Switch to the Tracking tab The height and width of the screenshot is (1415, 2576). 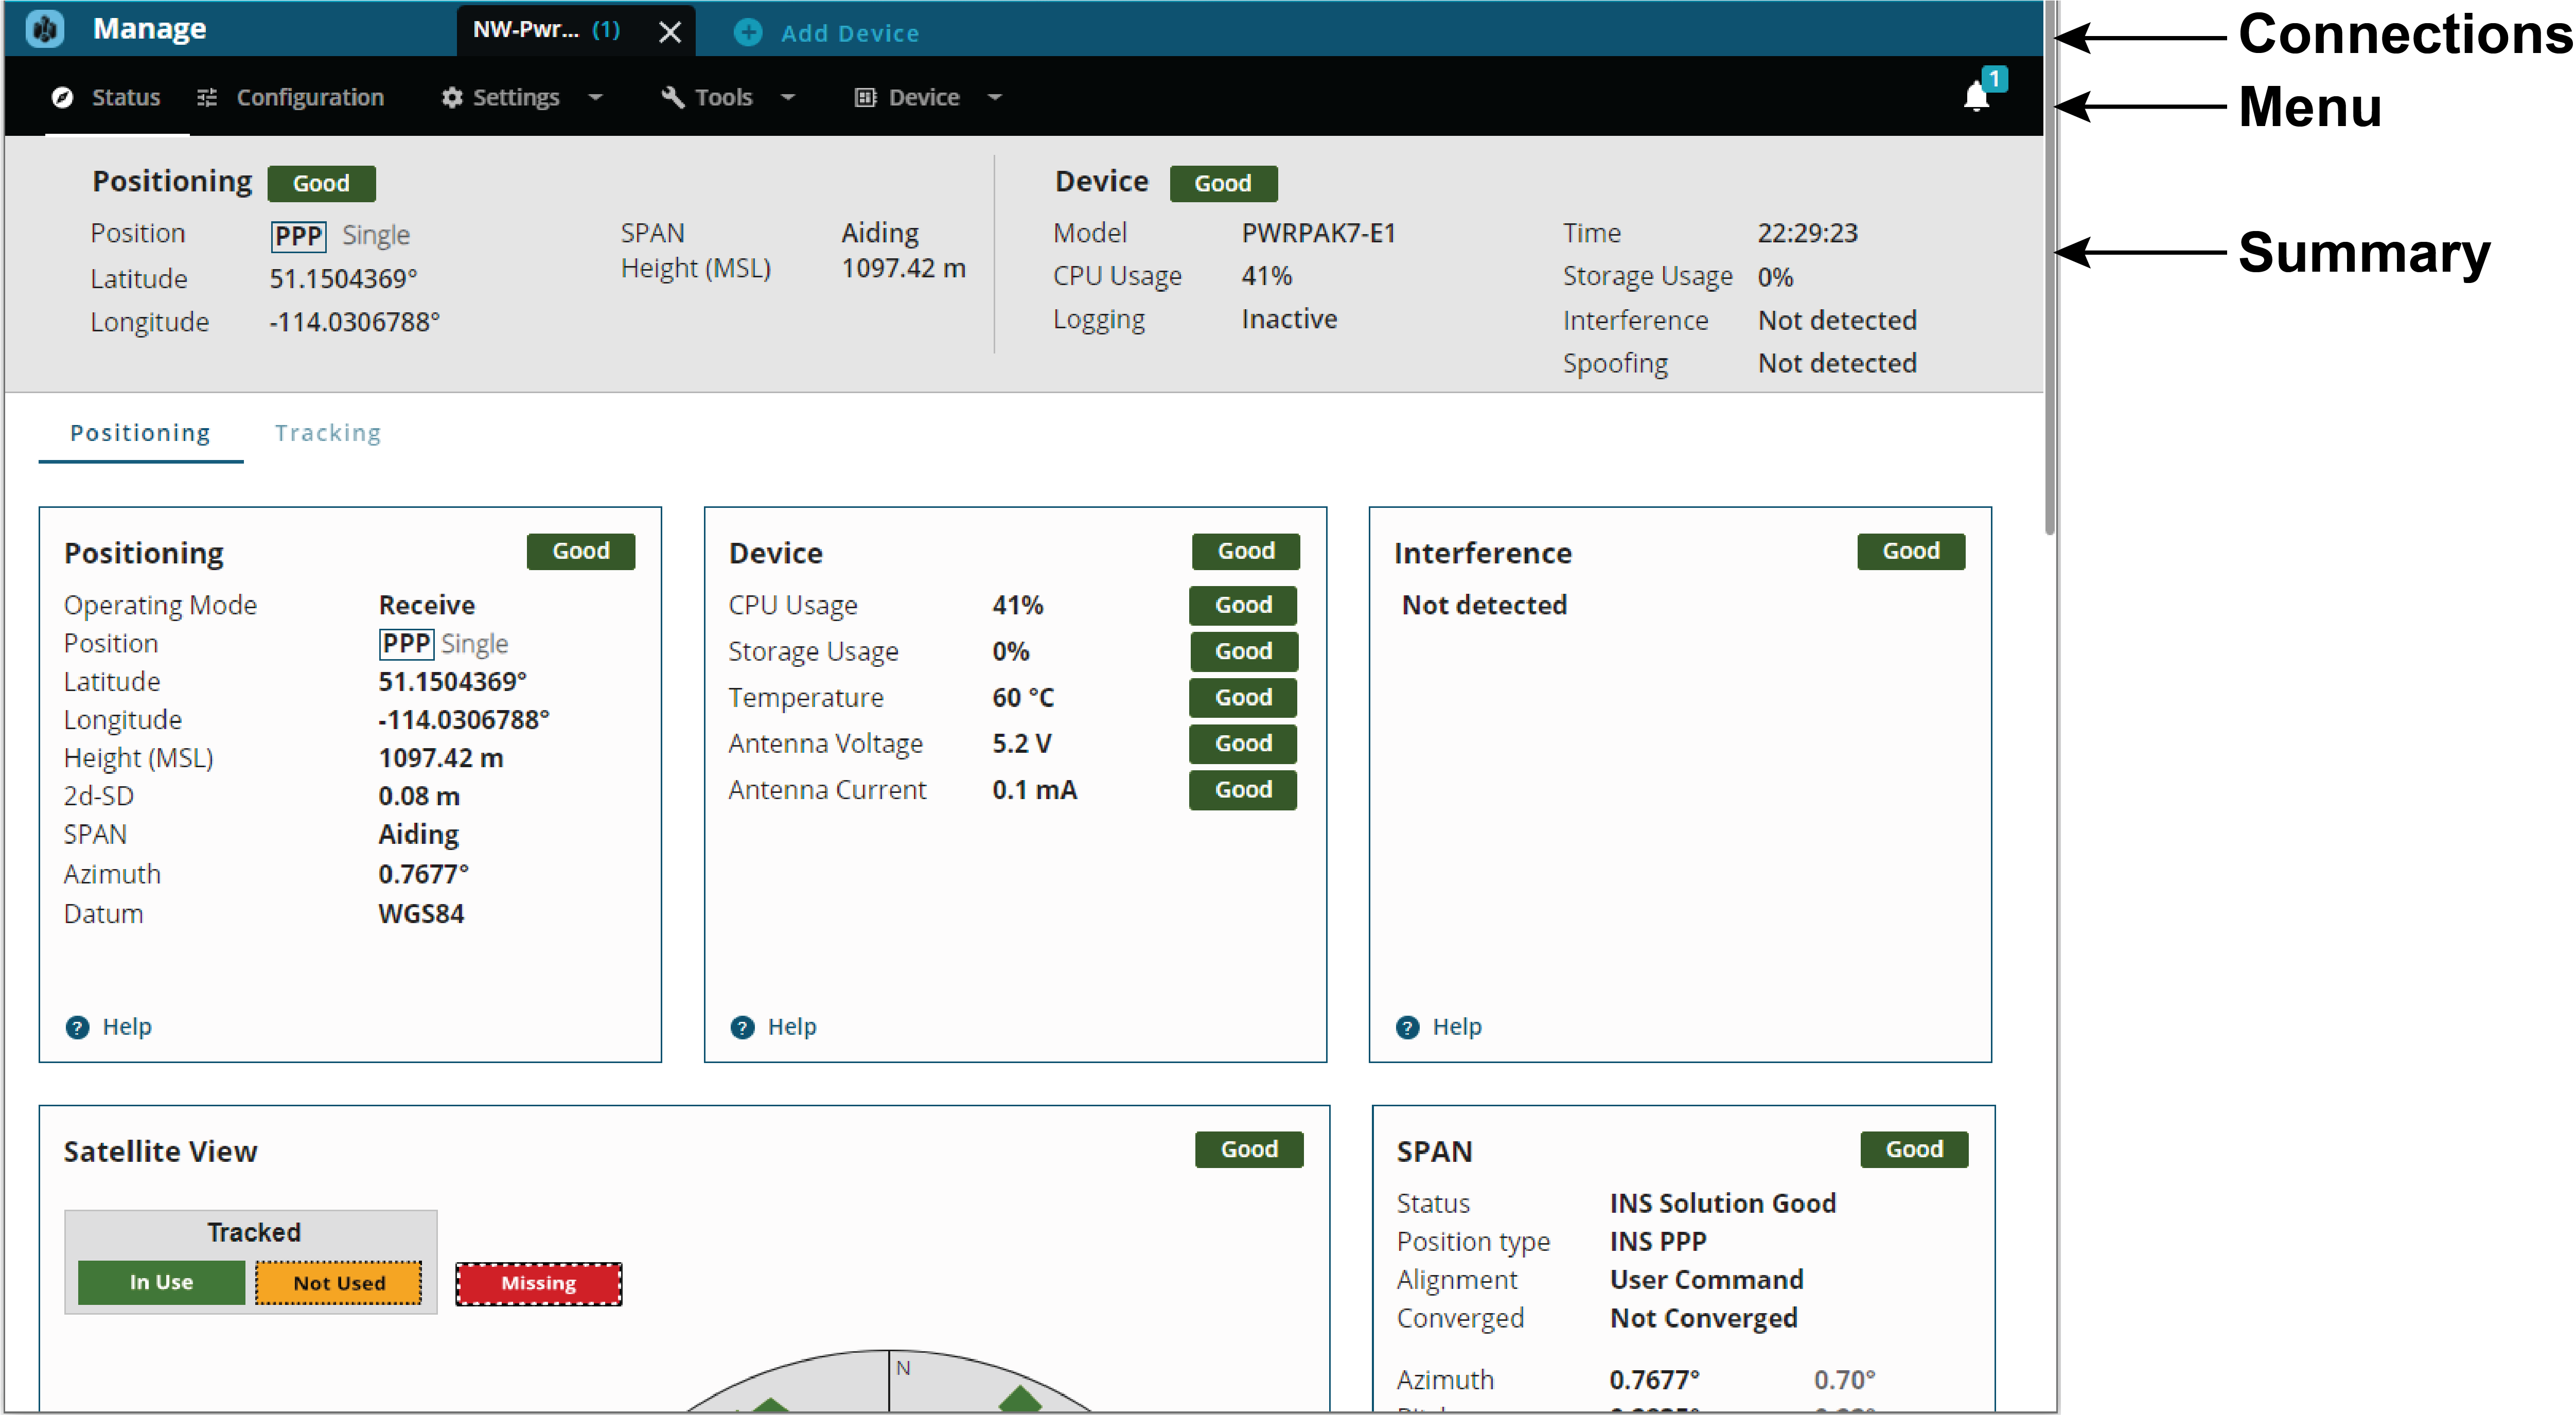(x=328, y=433)
